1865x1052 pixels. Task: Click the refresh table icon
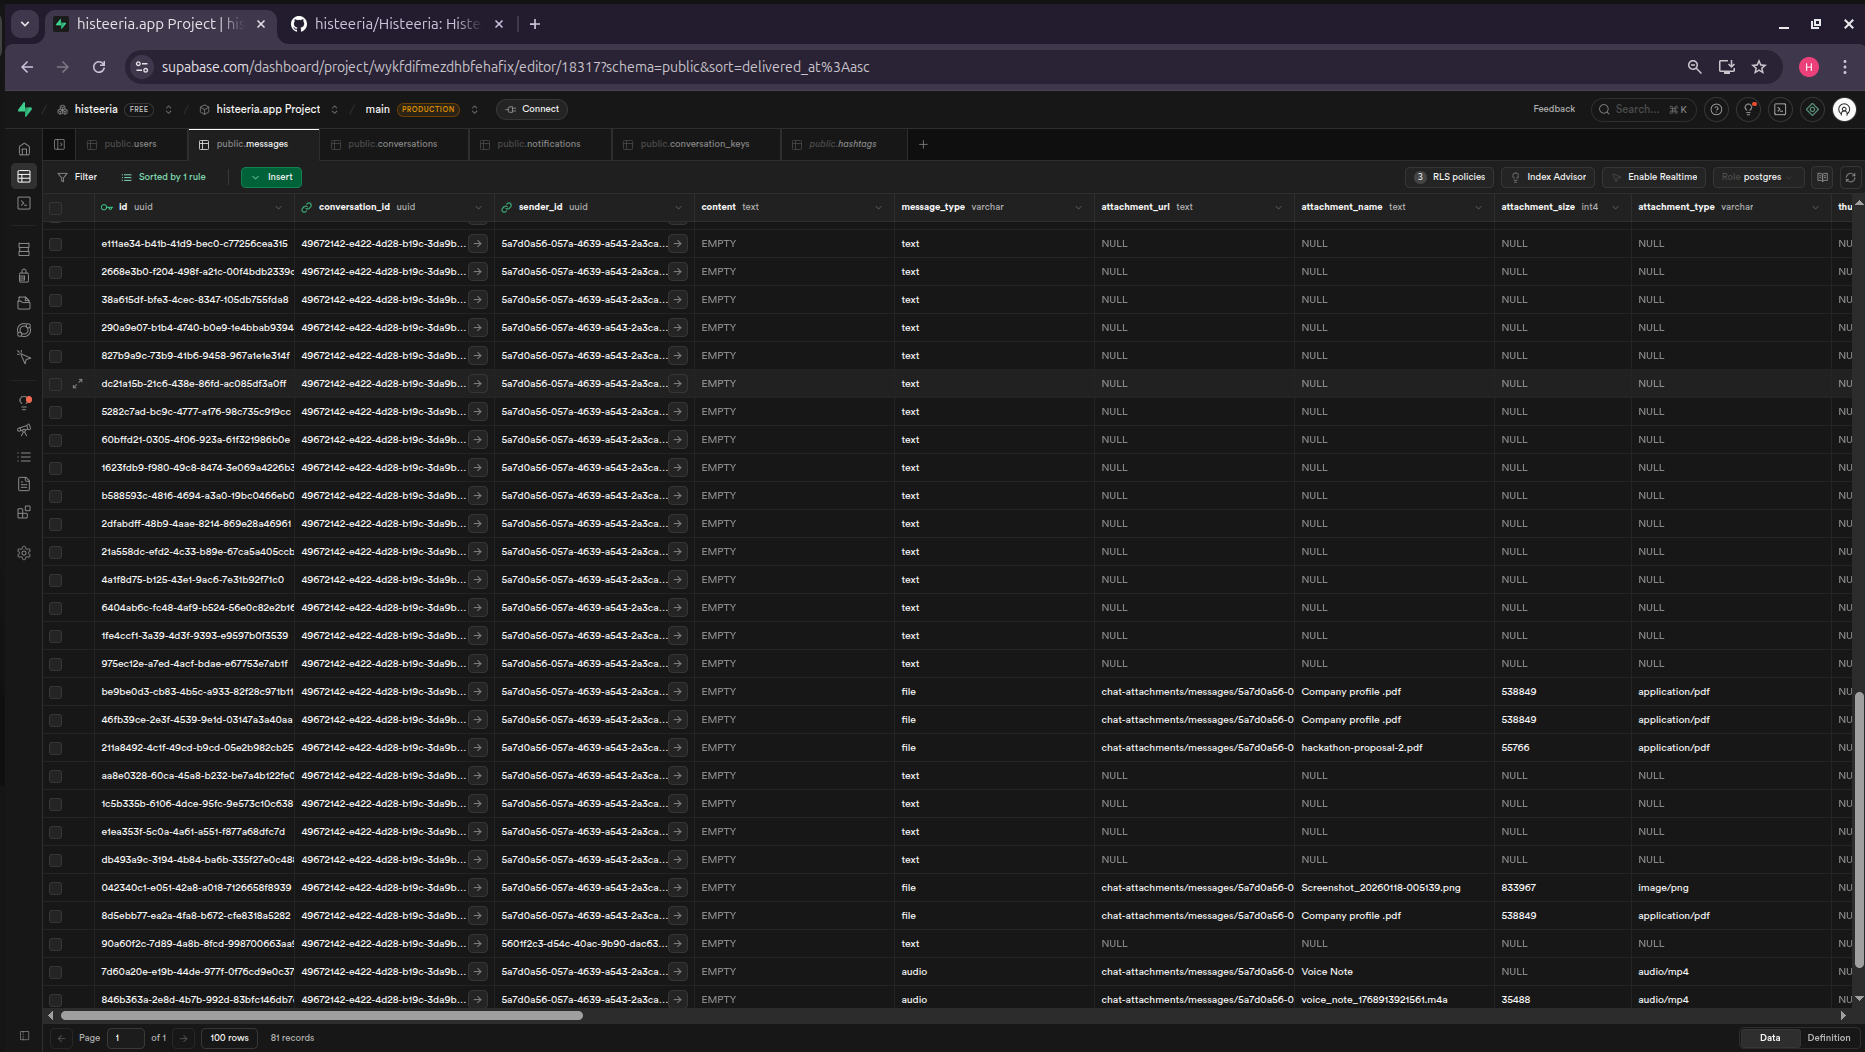point(1850,177)
